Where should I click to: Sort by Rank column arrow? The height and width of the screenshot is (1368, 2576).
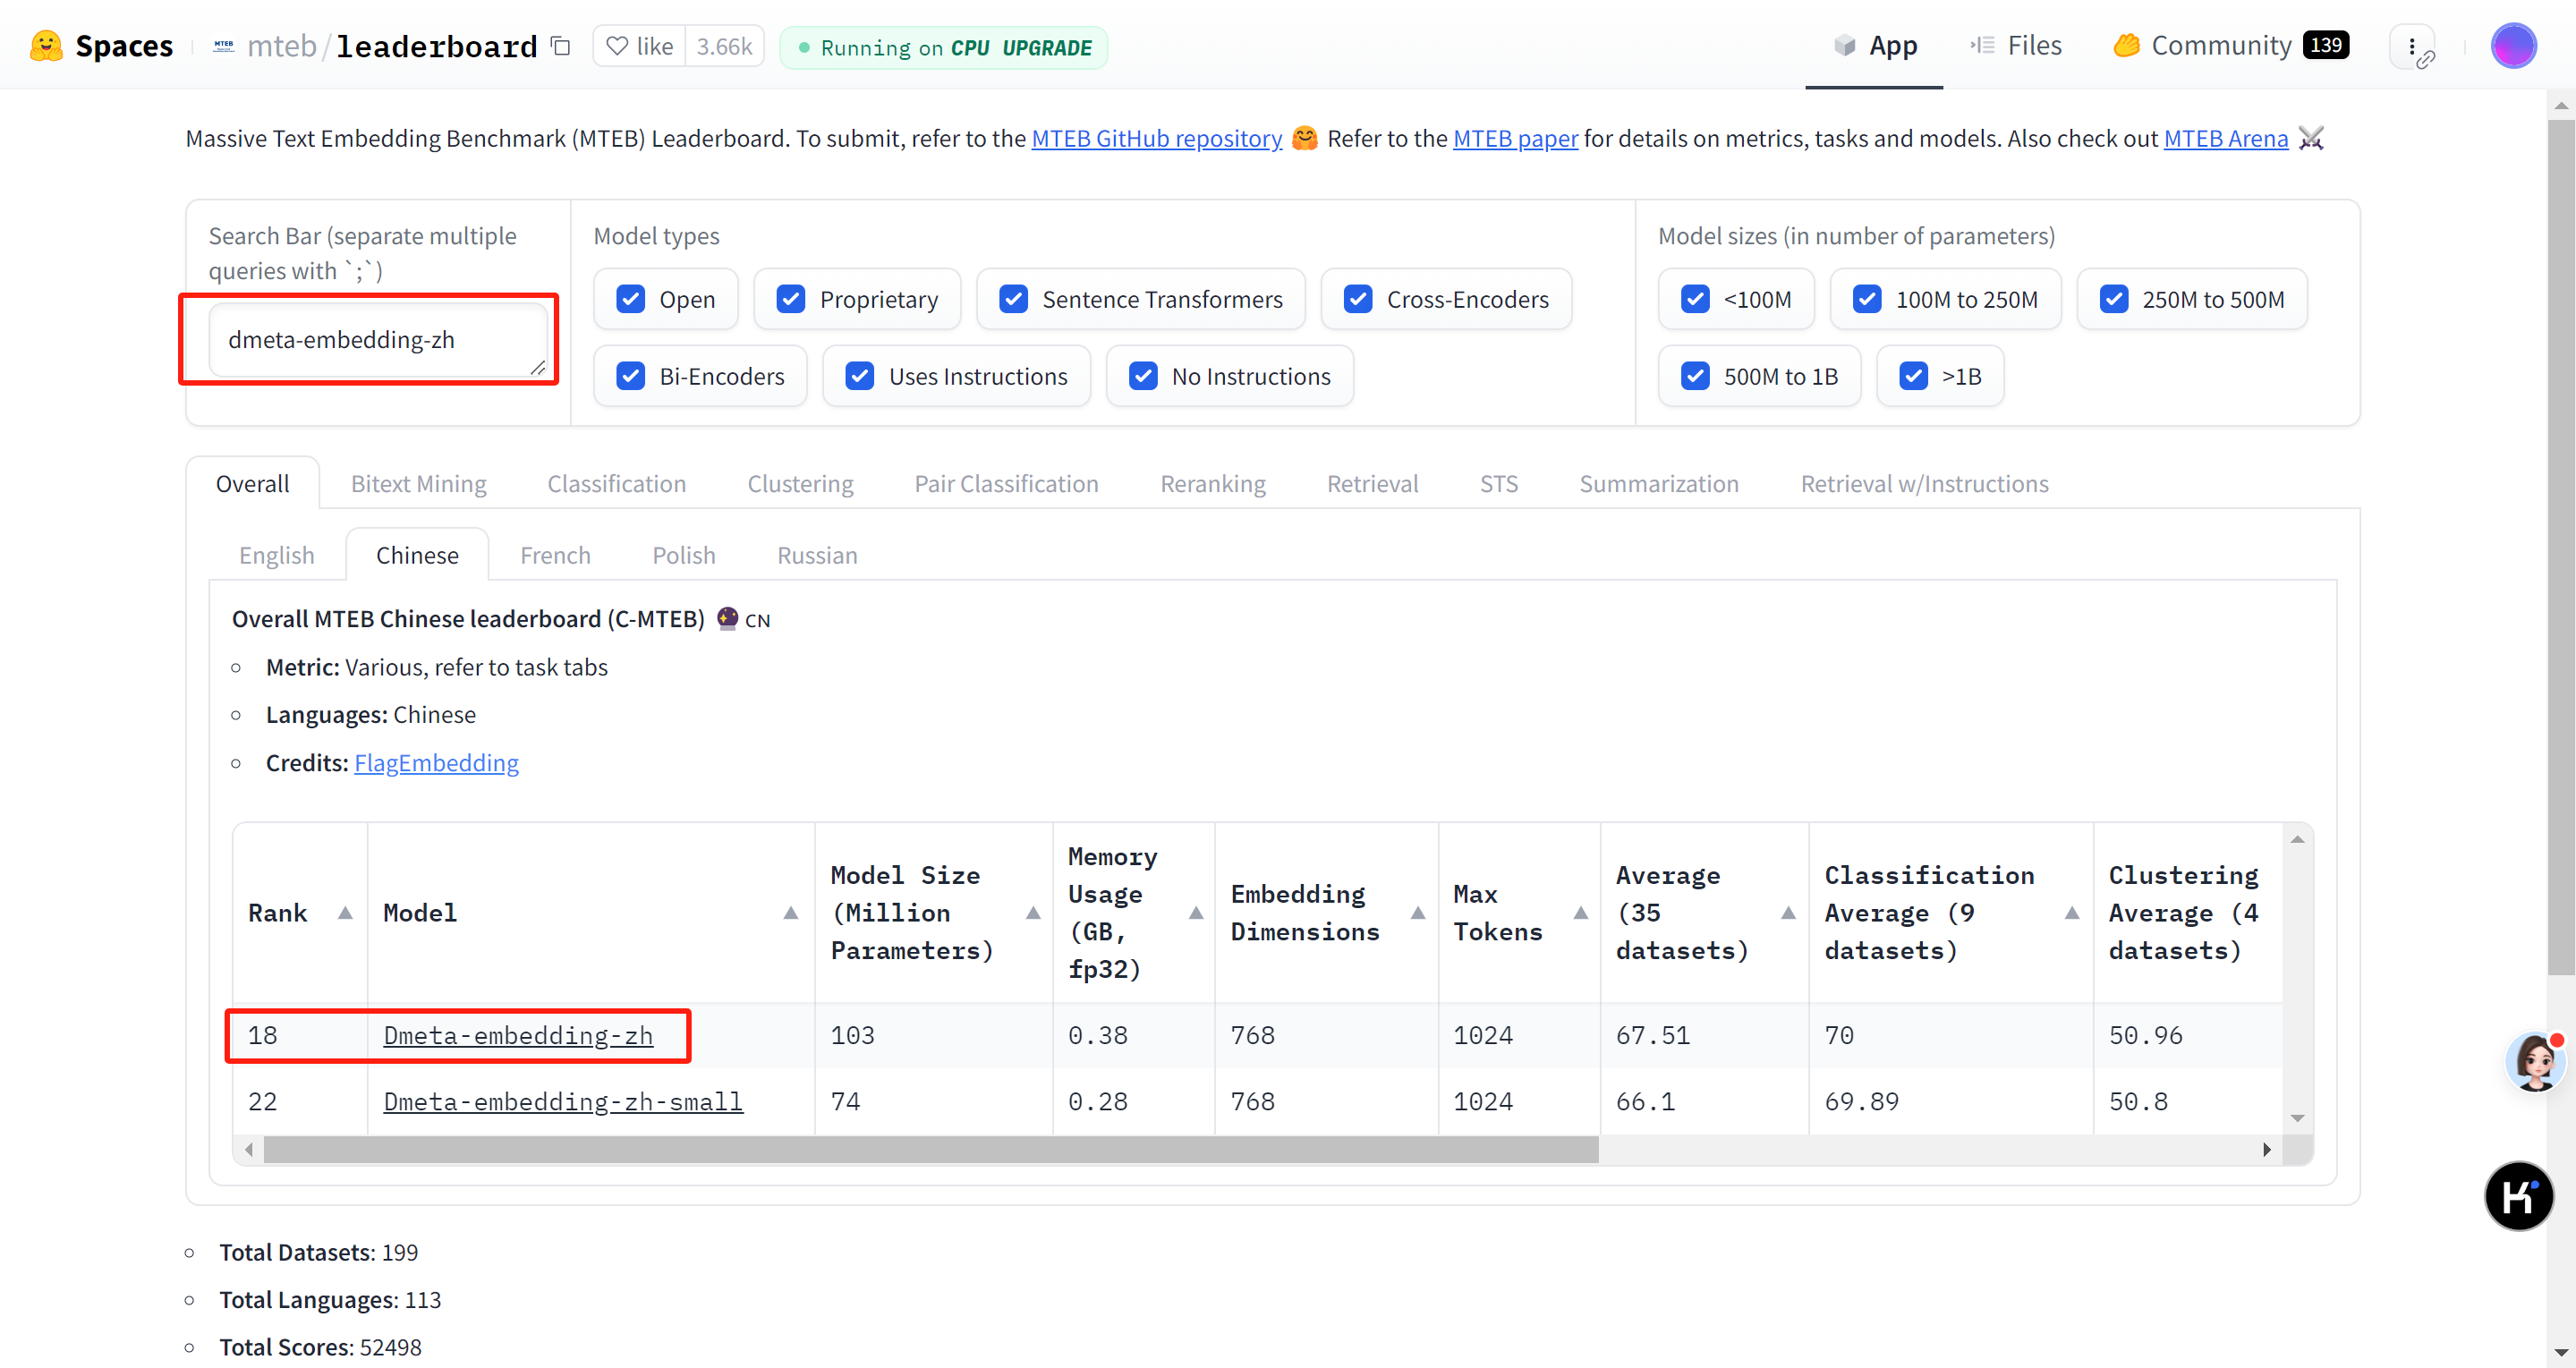tap(345, 912)
